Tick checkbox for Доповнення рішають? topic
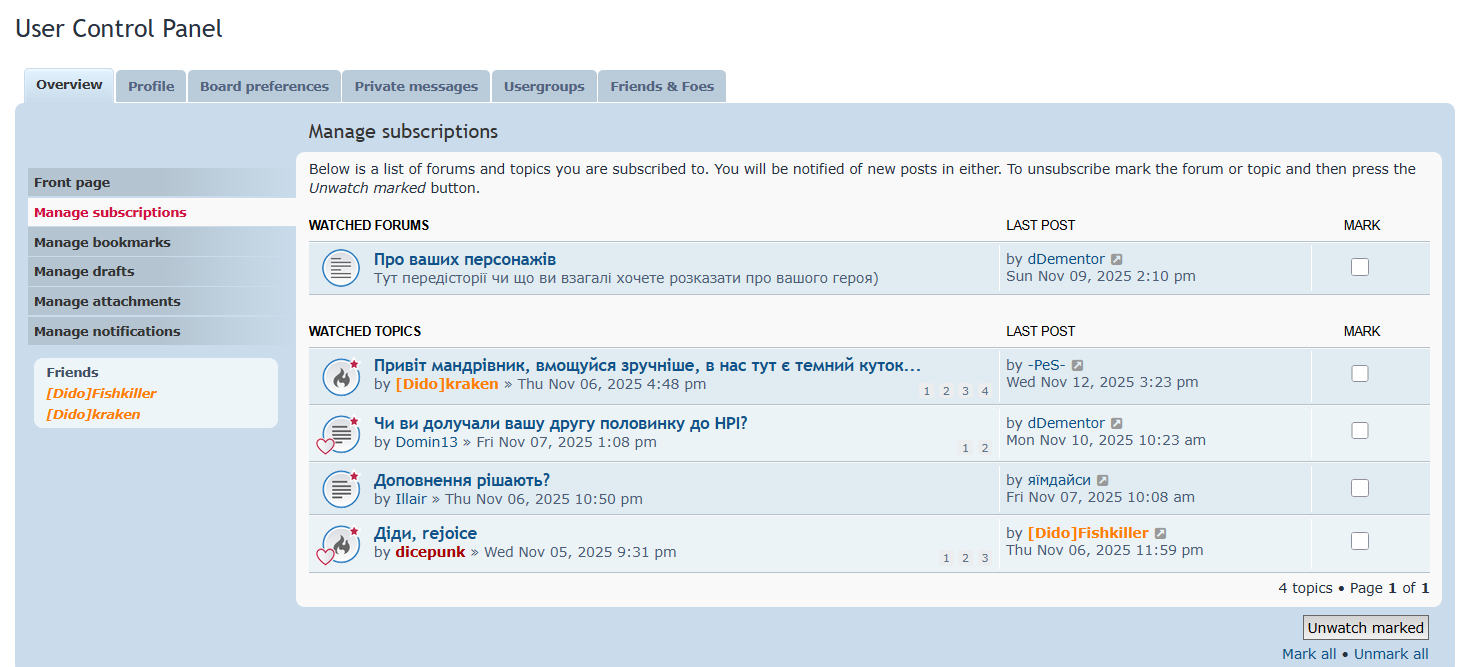Viewport: 1471px width, 667px height. [x=1359, y=488]
